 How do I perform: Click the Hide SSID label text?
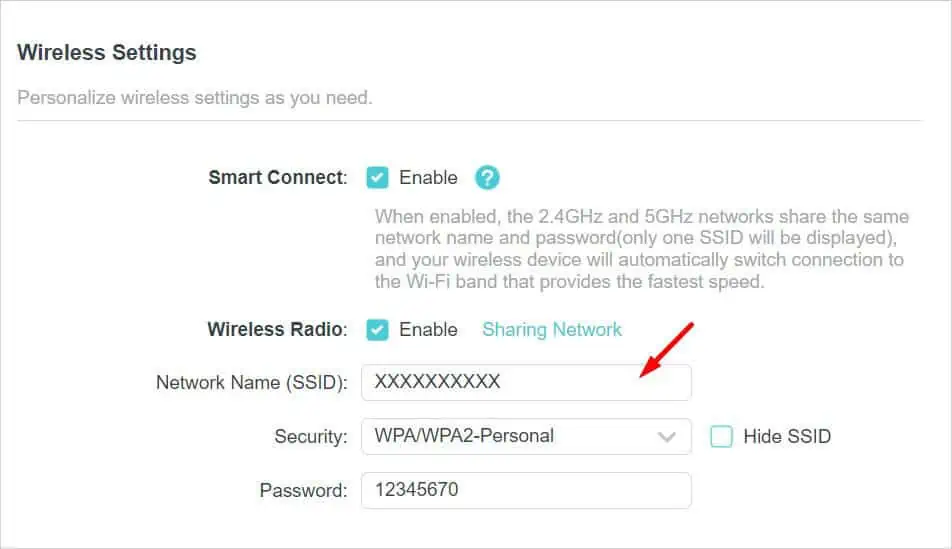[x=787, y=436]
